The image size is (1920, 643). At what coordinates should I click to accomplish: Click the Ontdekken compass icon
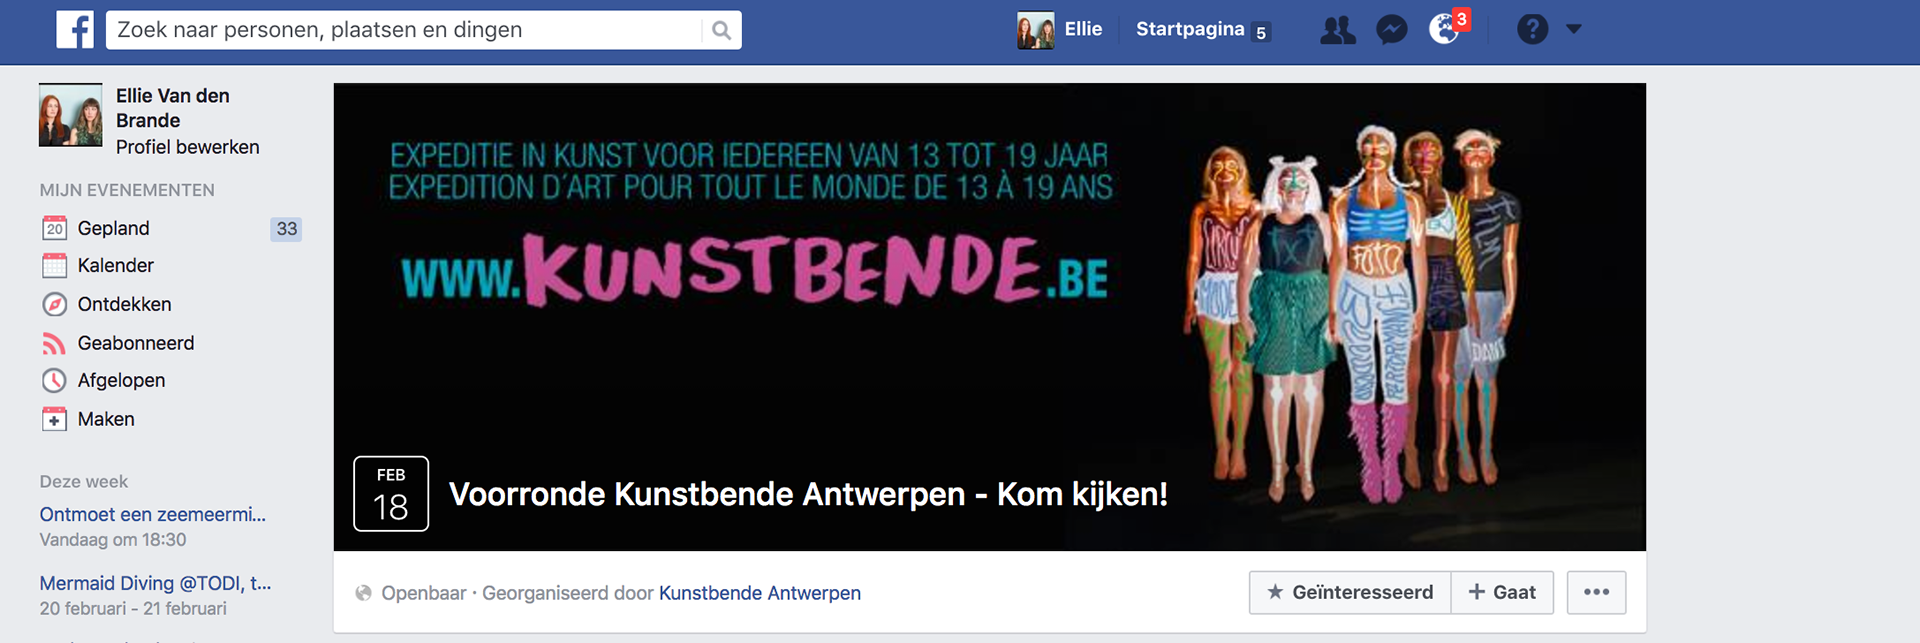pos(54,304)
